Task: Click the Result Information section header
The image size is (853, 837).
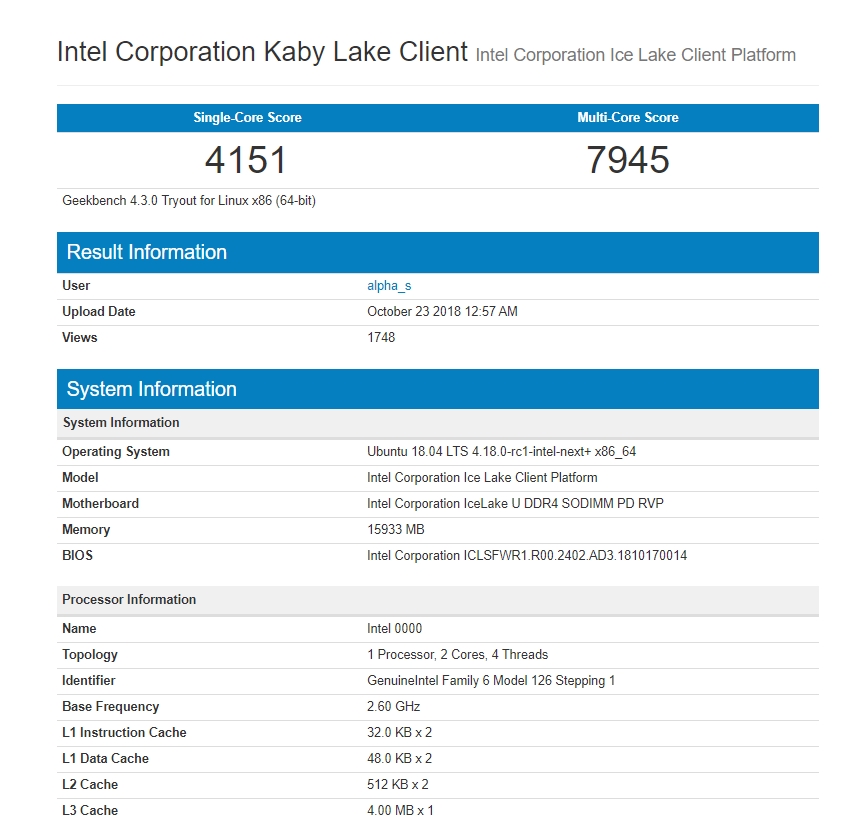Action: tap(146, 252)
